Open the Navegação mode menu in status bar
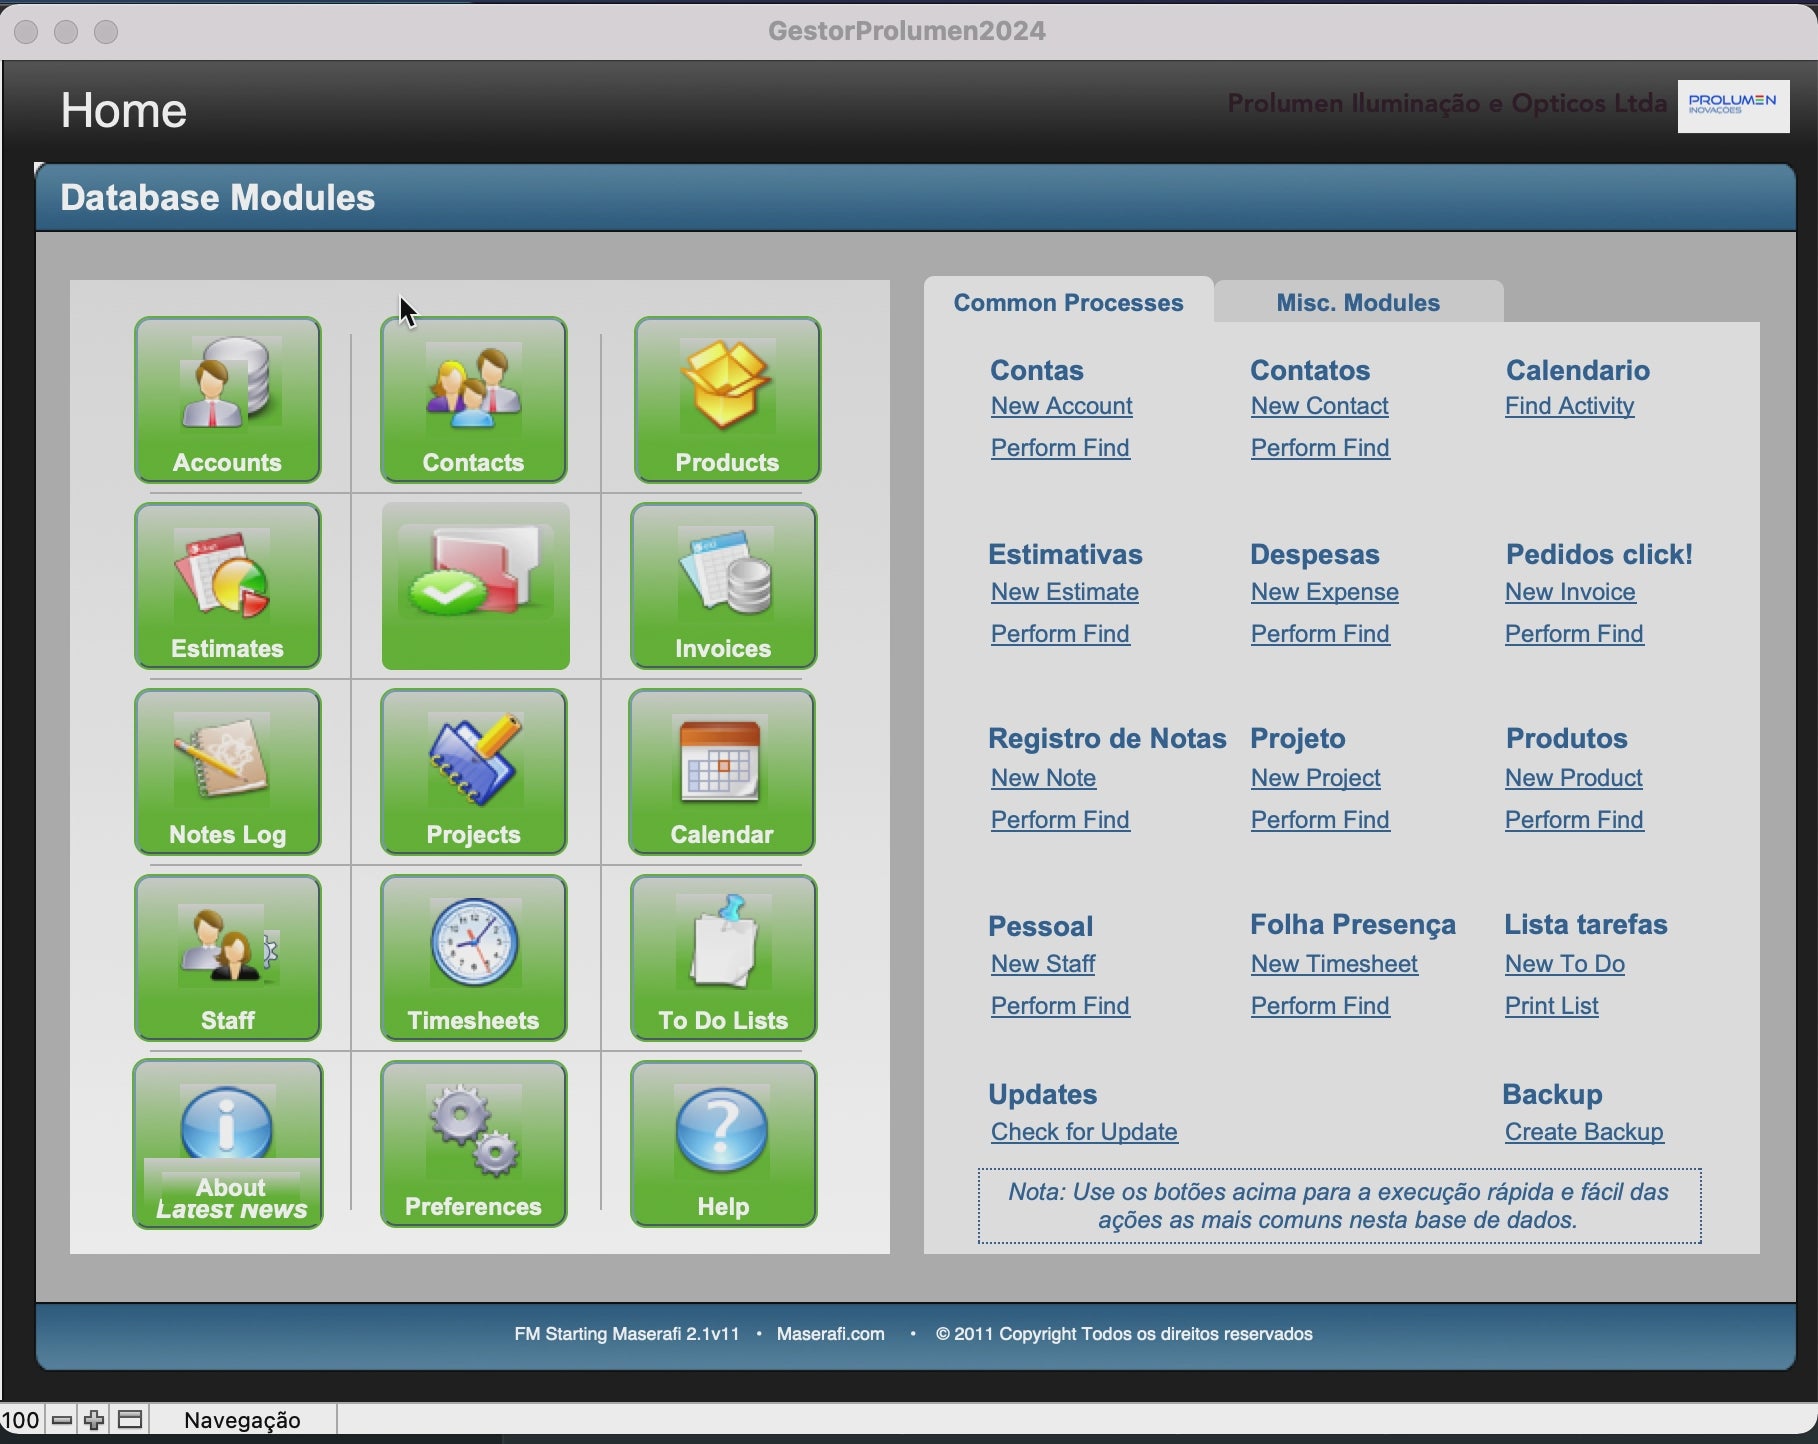The width and height of the screenshot is (1818, 1444). (242, 1420)
